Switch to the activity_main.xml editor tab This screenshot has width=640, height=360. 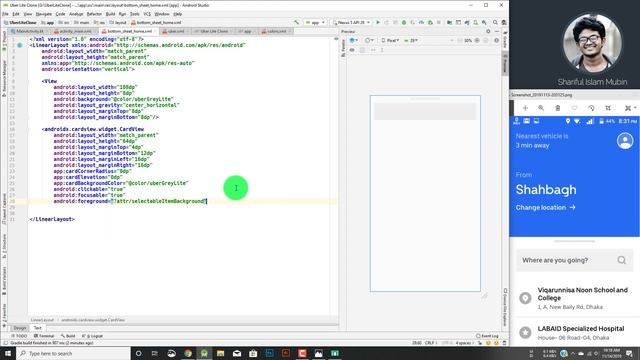tap(75, 31)
